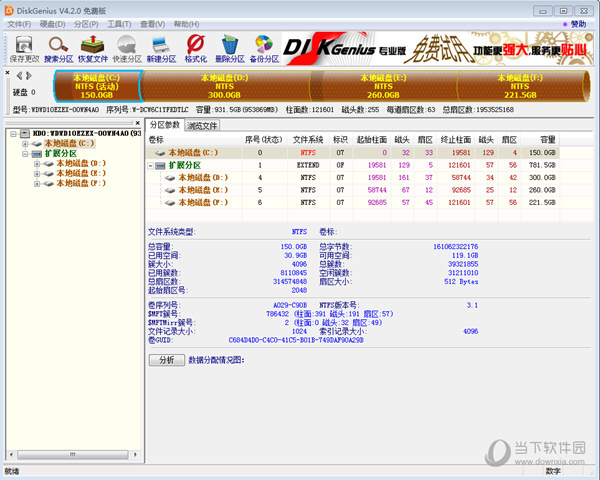
Task: Click drive icon of 本地磁盘(D:) in tree
Action: (49, 164)
